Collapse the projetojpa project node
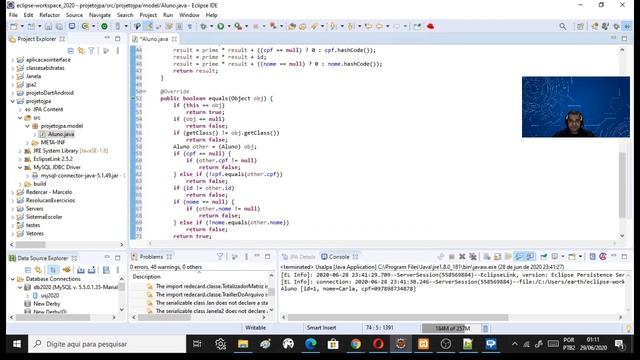The height and width of the screenshot is (360, 640). [13, 101]
